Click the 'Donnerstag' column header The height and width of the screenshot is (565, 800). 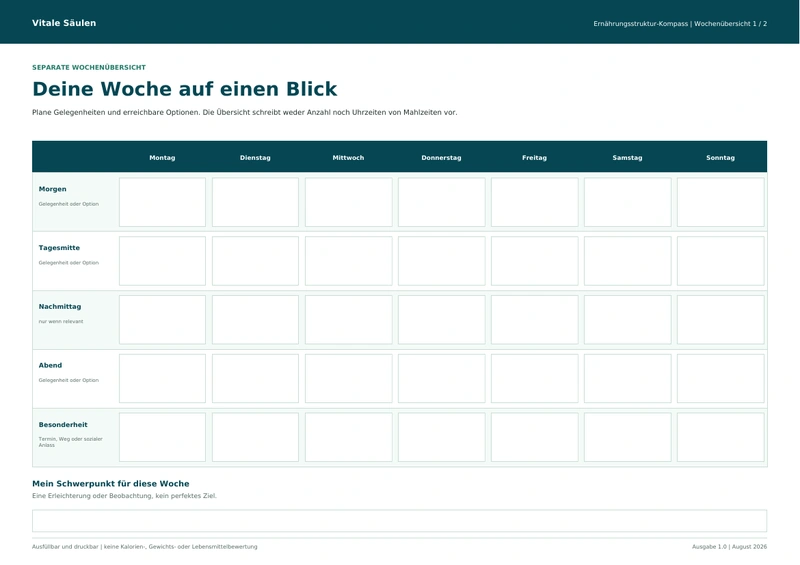click(x=441, y=158)
